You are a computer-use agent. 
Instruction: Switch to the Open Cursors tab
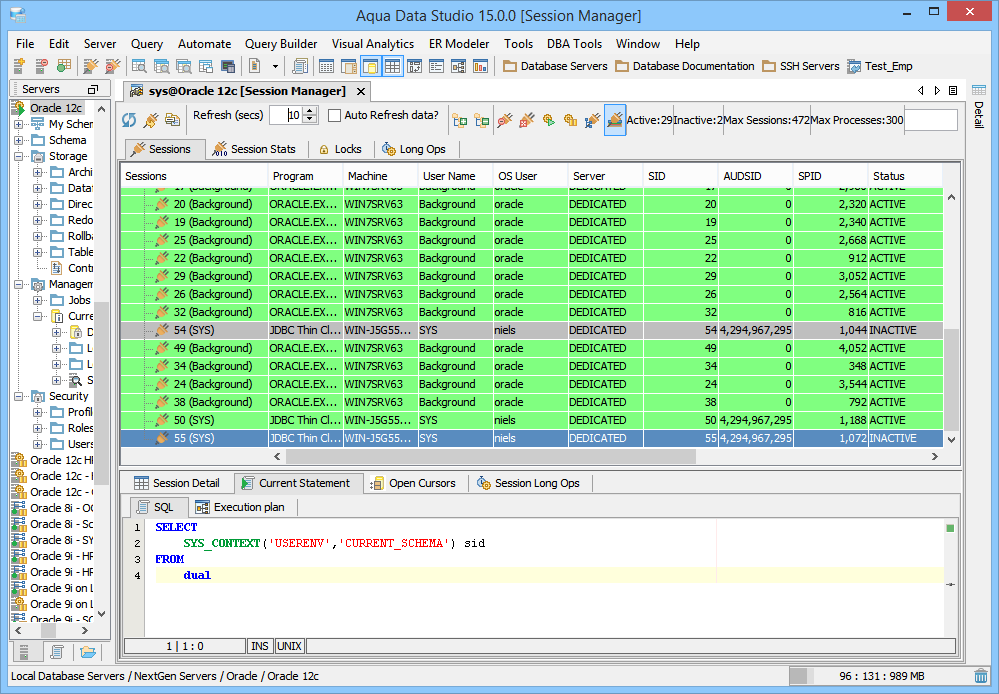click(413, 483)
